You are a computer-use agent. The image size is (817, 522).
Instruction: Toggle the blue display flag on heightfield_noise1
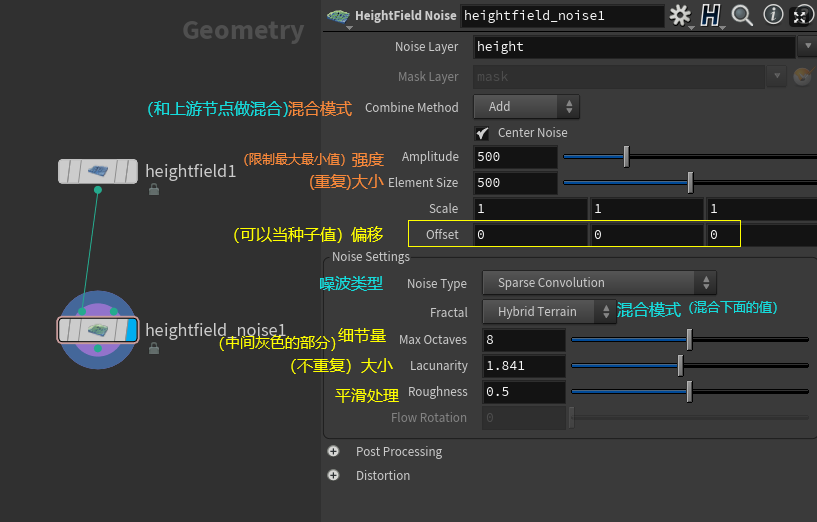[x=131, y=330]
